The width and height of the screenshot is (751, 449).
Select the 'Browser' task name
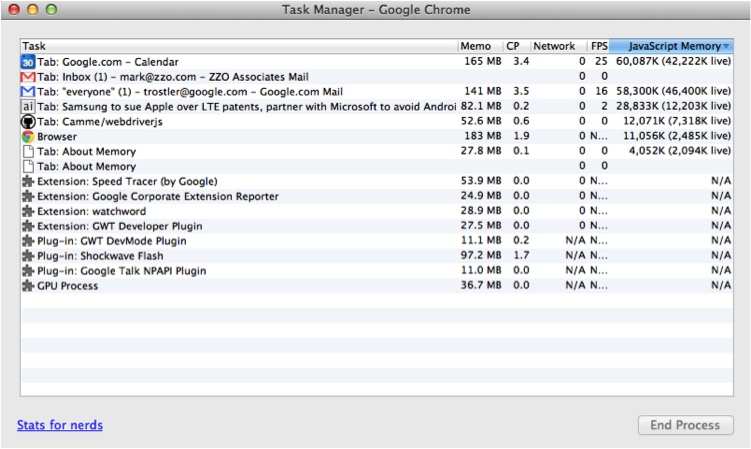click(57, 137)
